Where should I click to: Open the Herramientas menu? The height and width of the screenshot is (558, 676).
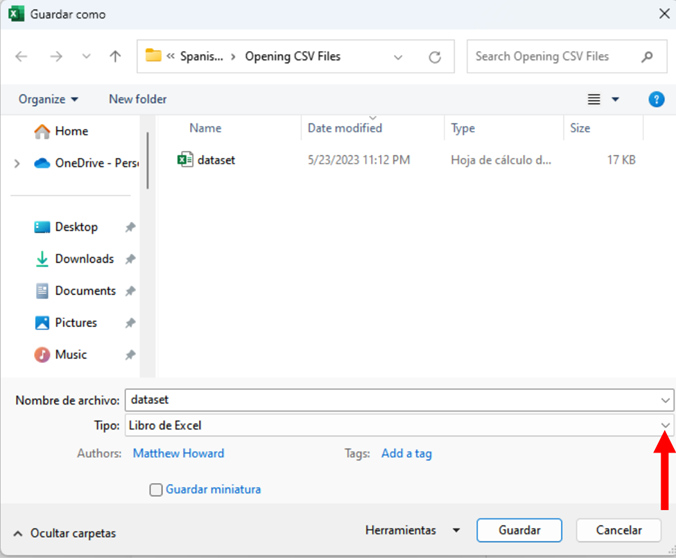(412, 530)
